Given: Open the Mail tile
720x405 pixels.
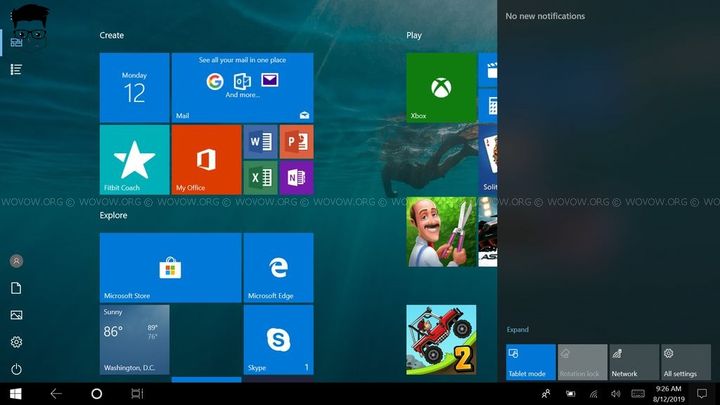Looking at the screenshot, I should 242,88.
